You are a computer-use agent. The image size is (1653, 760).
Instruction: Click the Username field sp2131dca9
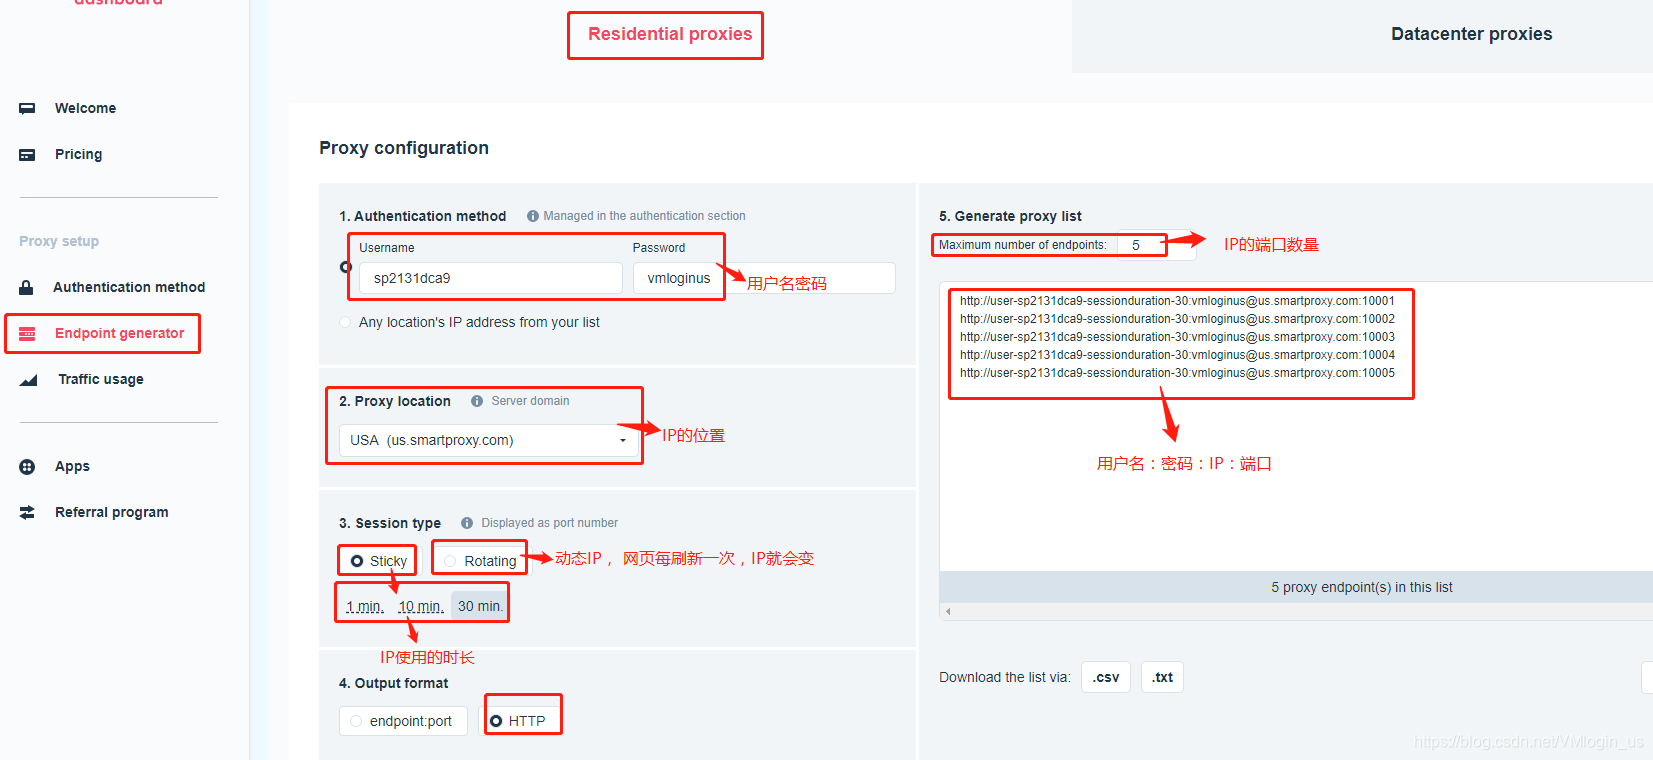point(491,278)
